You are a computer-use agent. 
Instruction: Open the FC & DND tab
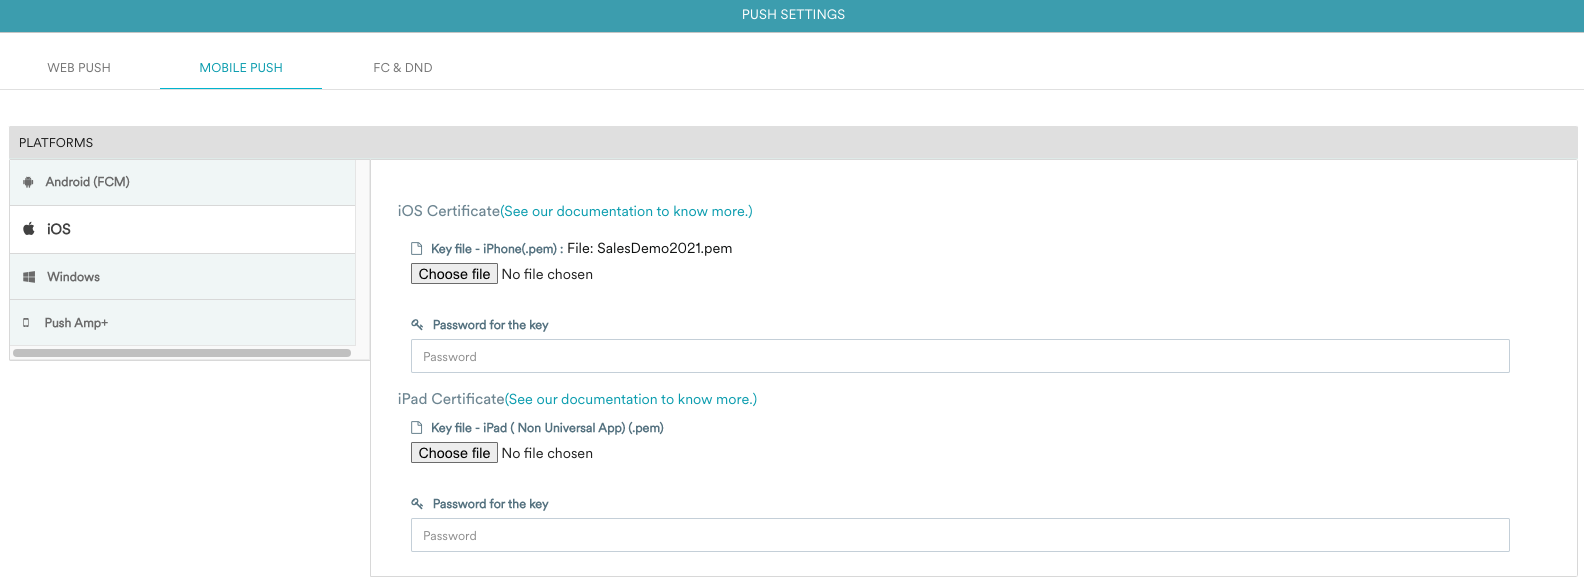click(403, 68)
